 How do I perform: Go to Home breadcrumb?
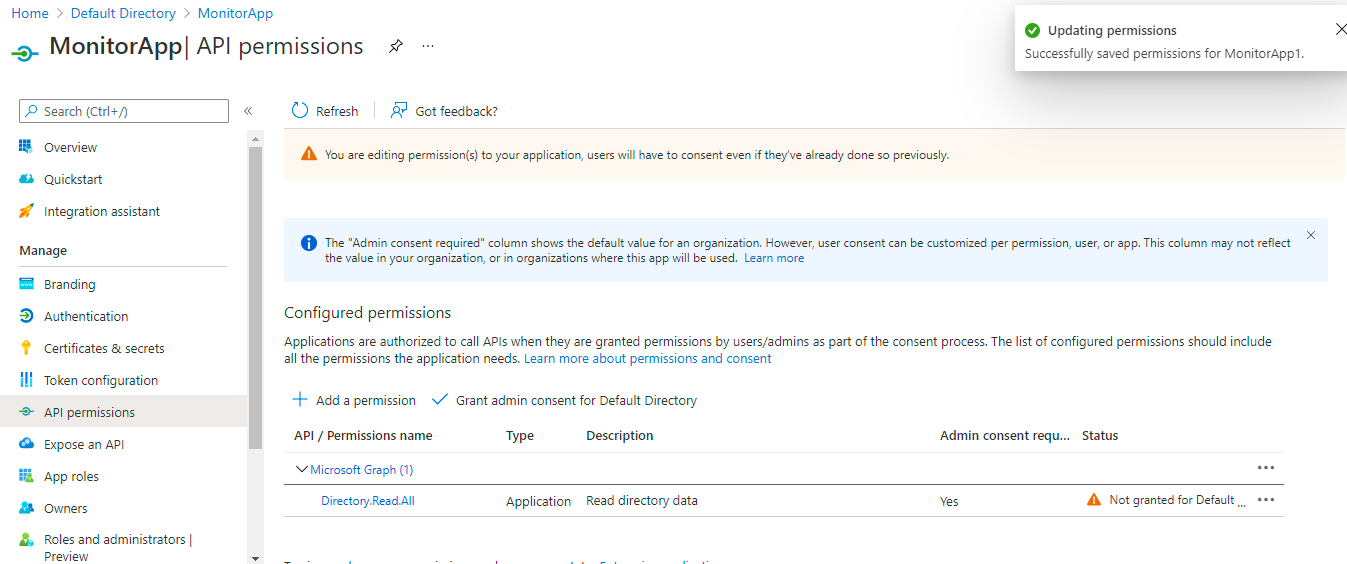[30, 13]
